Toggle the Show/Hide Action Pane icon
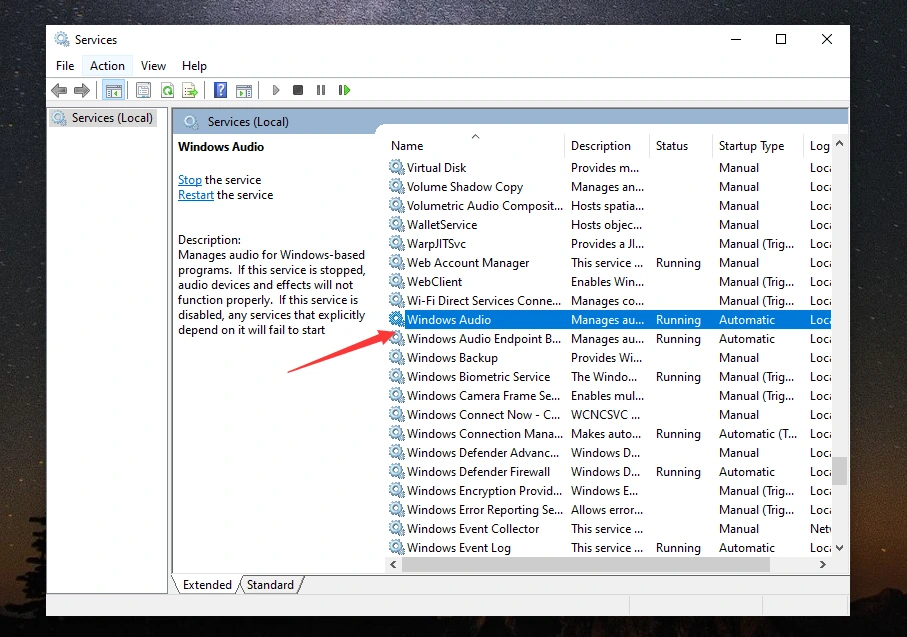This screenshot has width=907, height=637. coord(244,90)
